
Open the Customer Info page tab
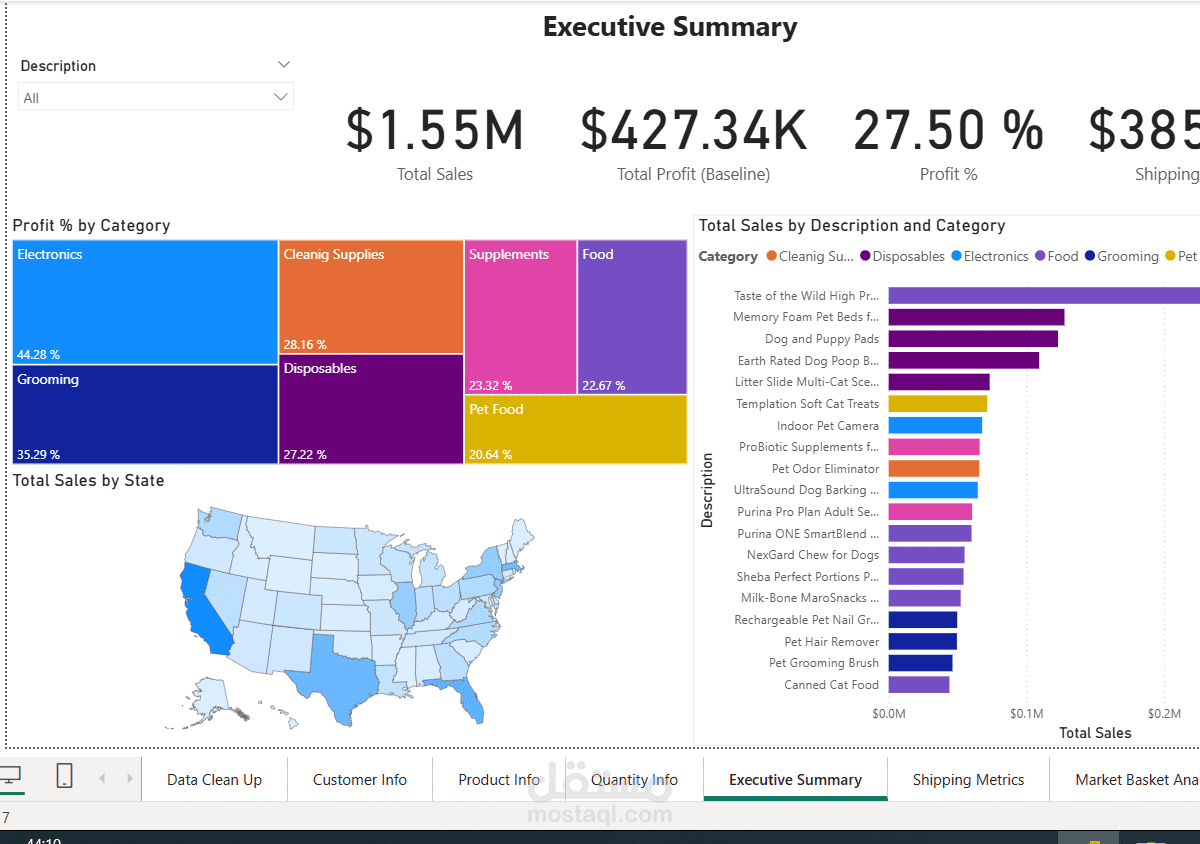[x=360, y=780]
